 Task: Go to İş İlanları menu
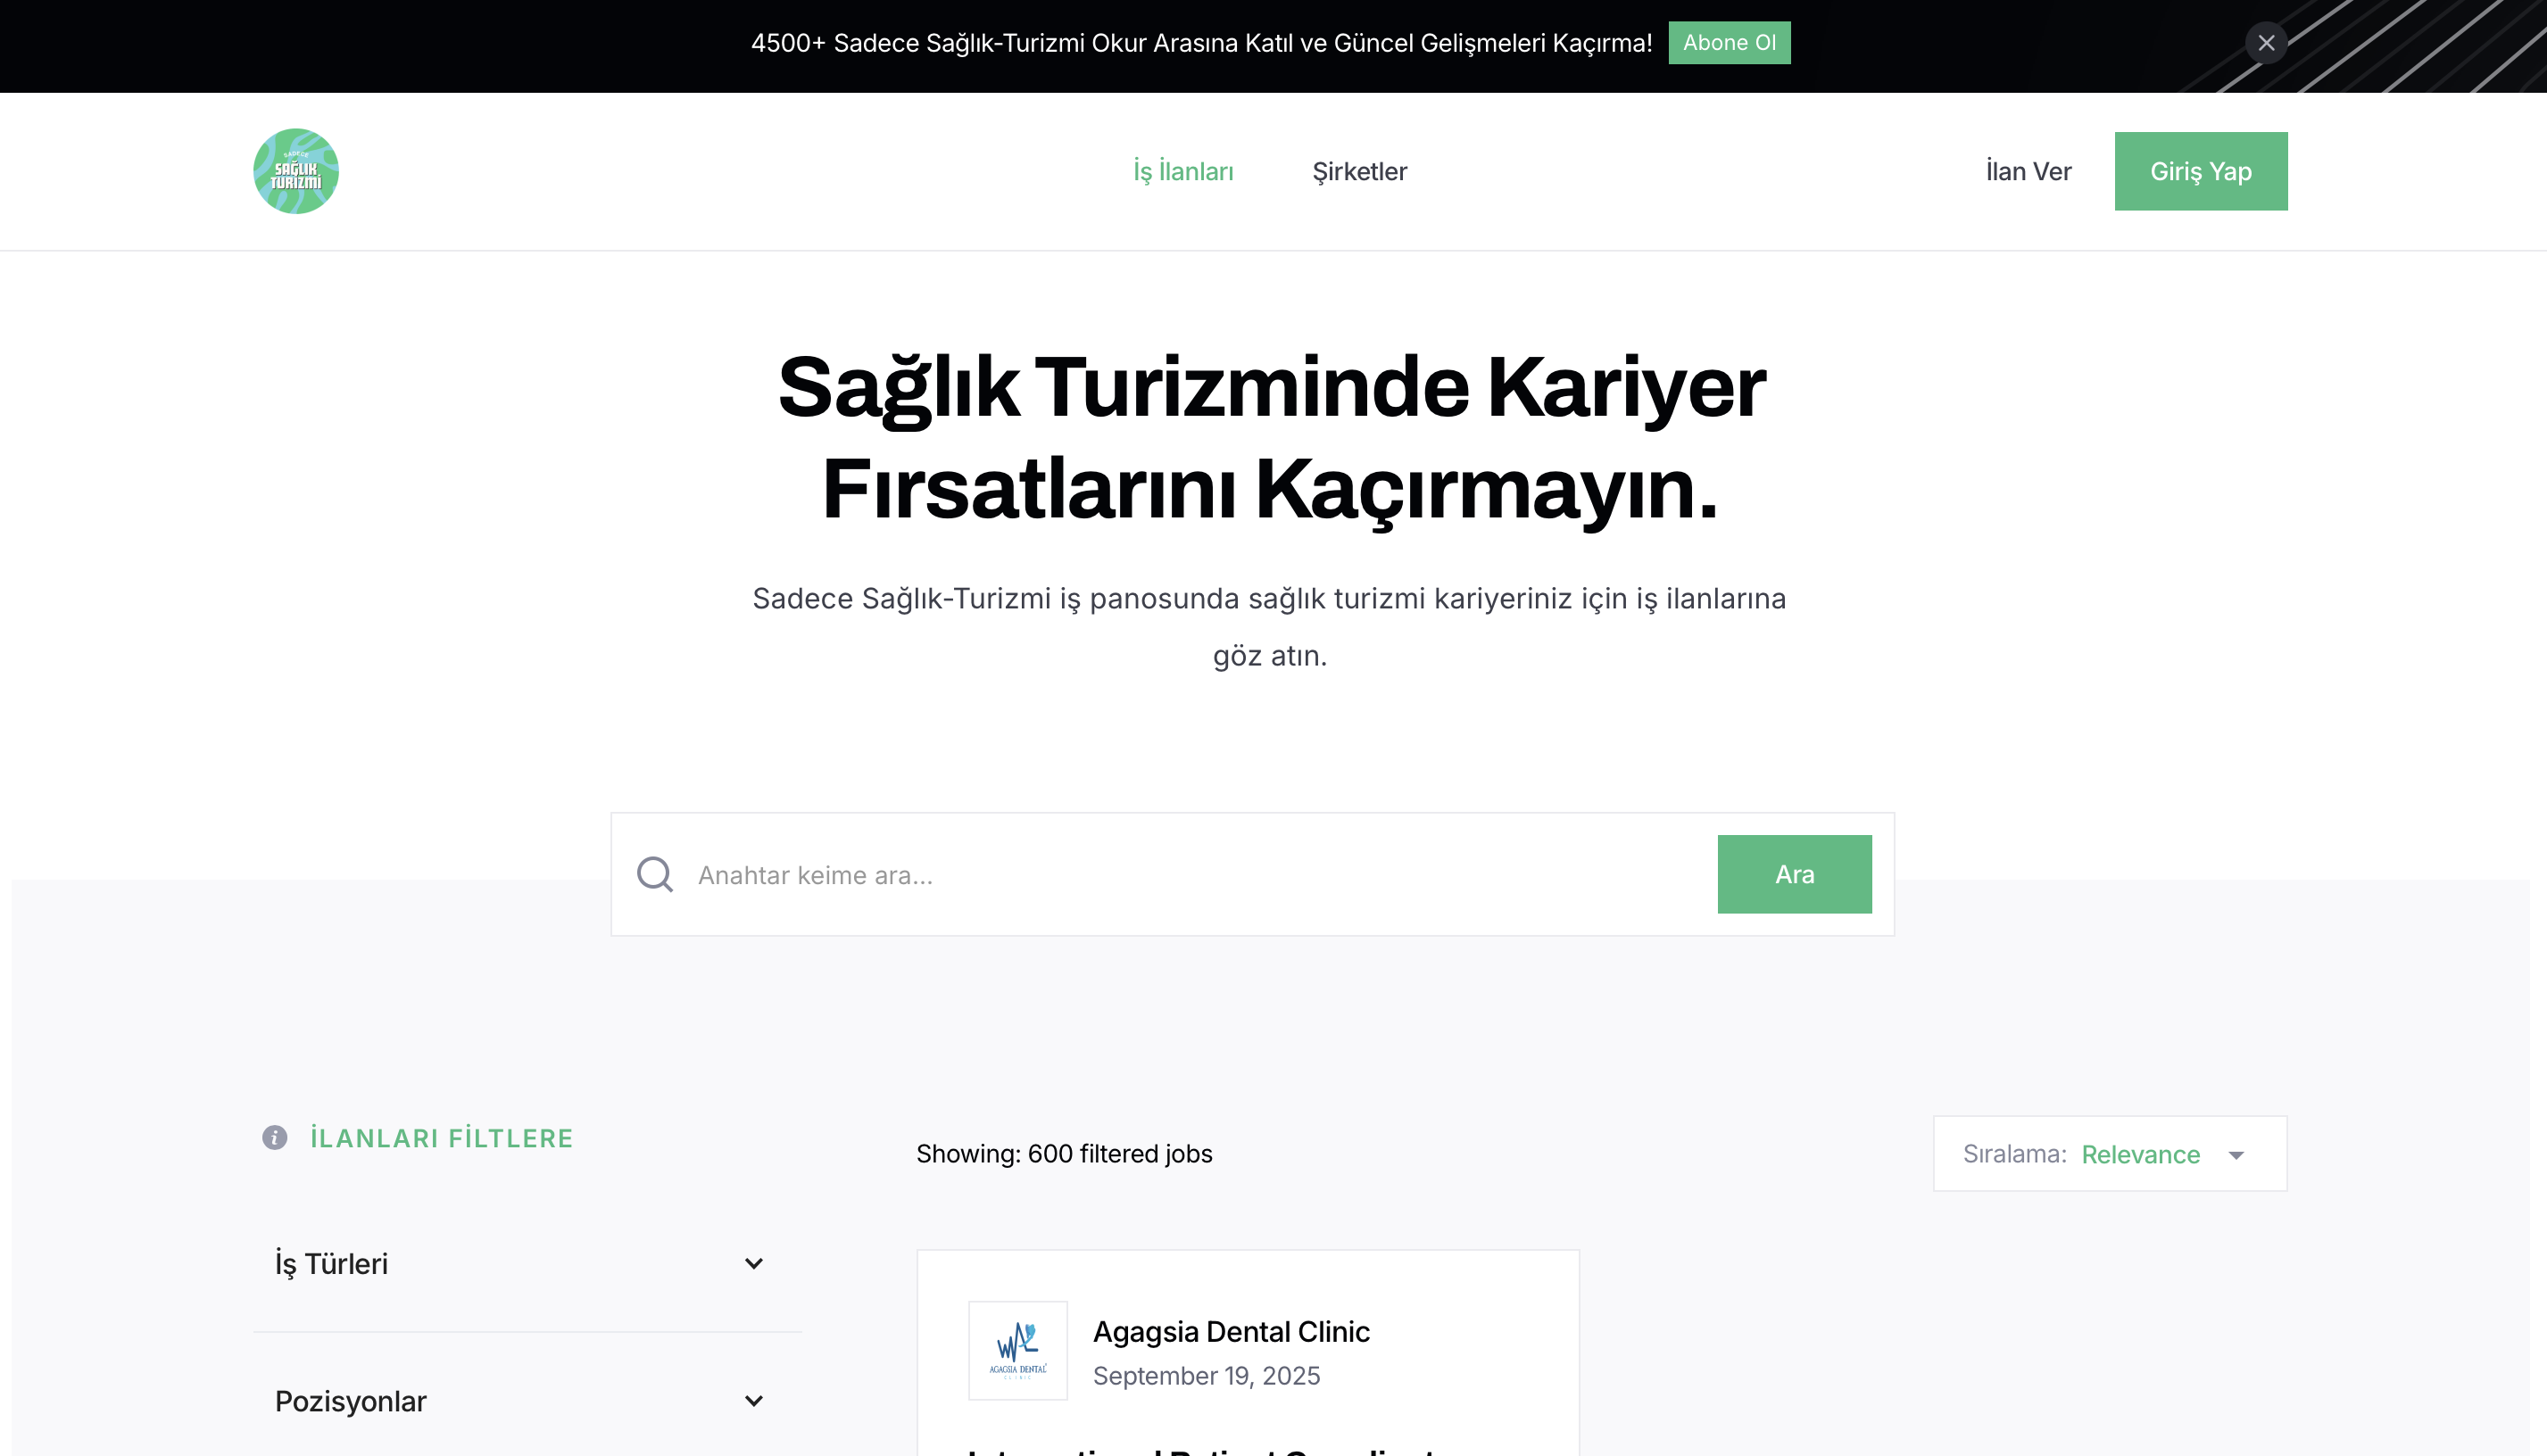click(x=1183, y=171)
